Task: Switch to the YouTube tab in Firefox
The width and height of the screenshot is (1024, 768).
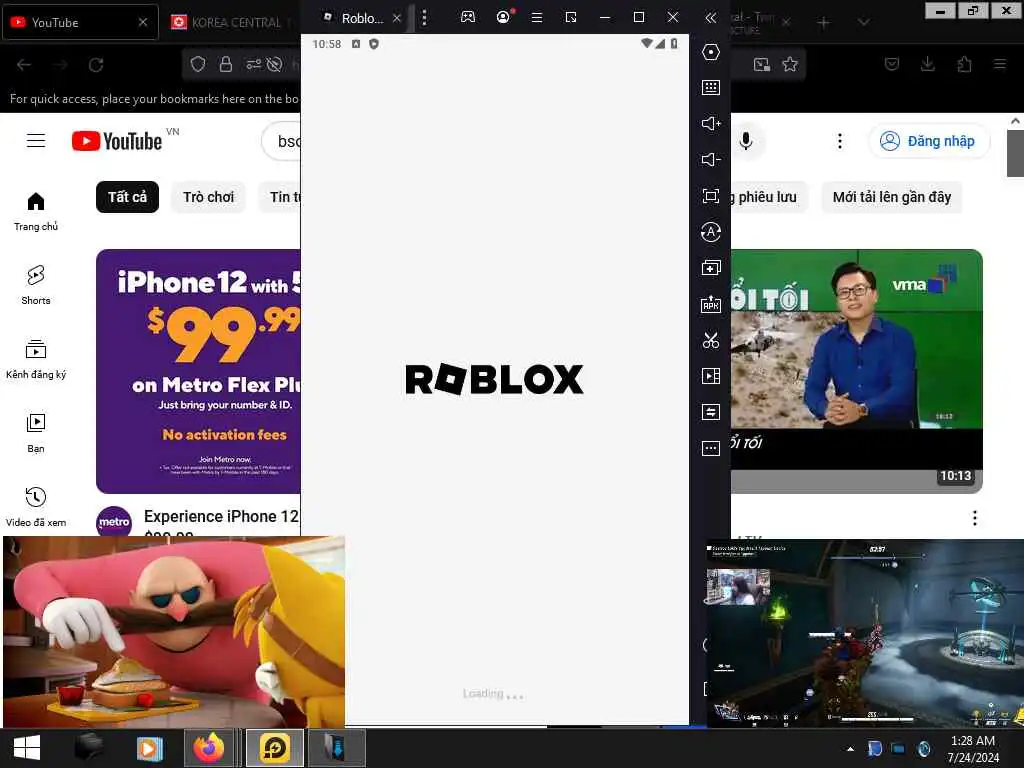Action: (80, 22)
